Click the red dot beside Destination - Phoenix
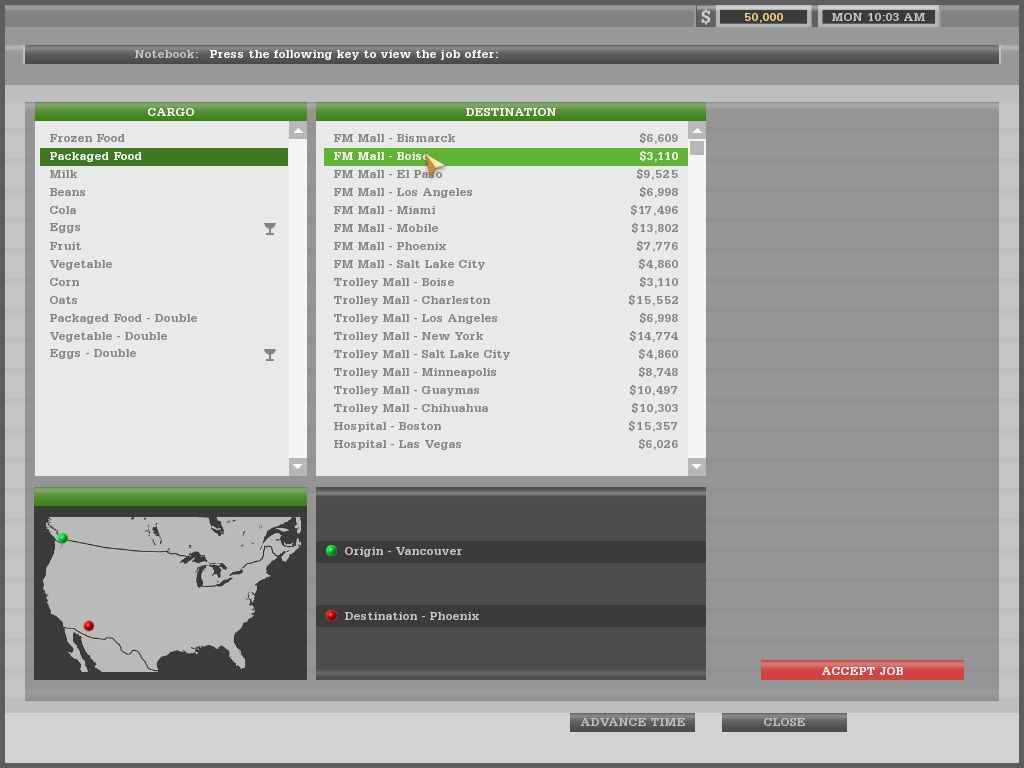Screen dimensions: 1024x768 (331, 616)
